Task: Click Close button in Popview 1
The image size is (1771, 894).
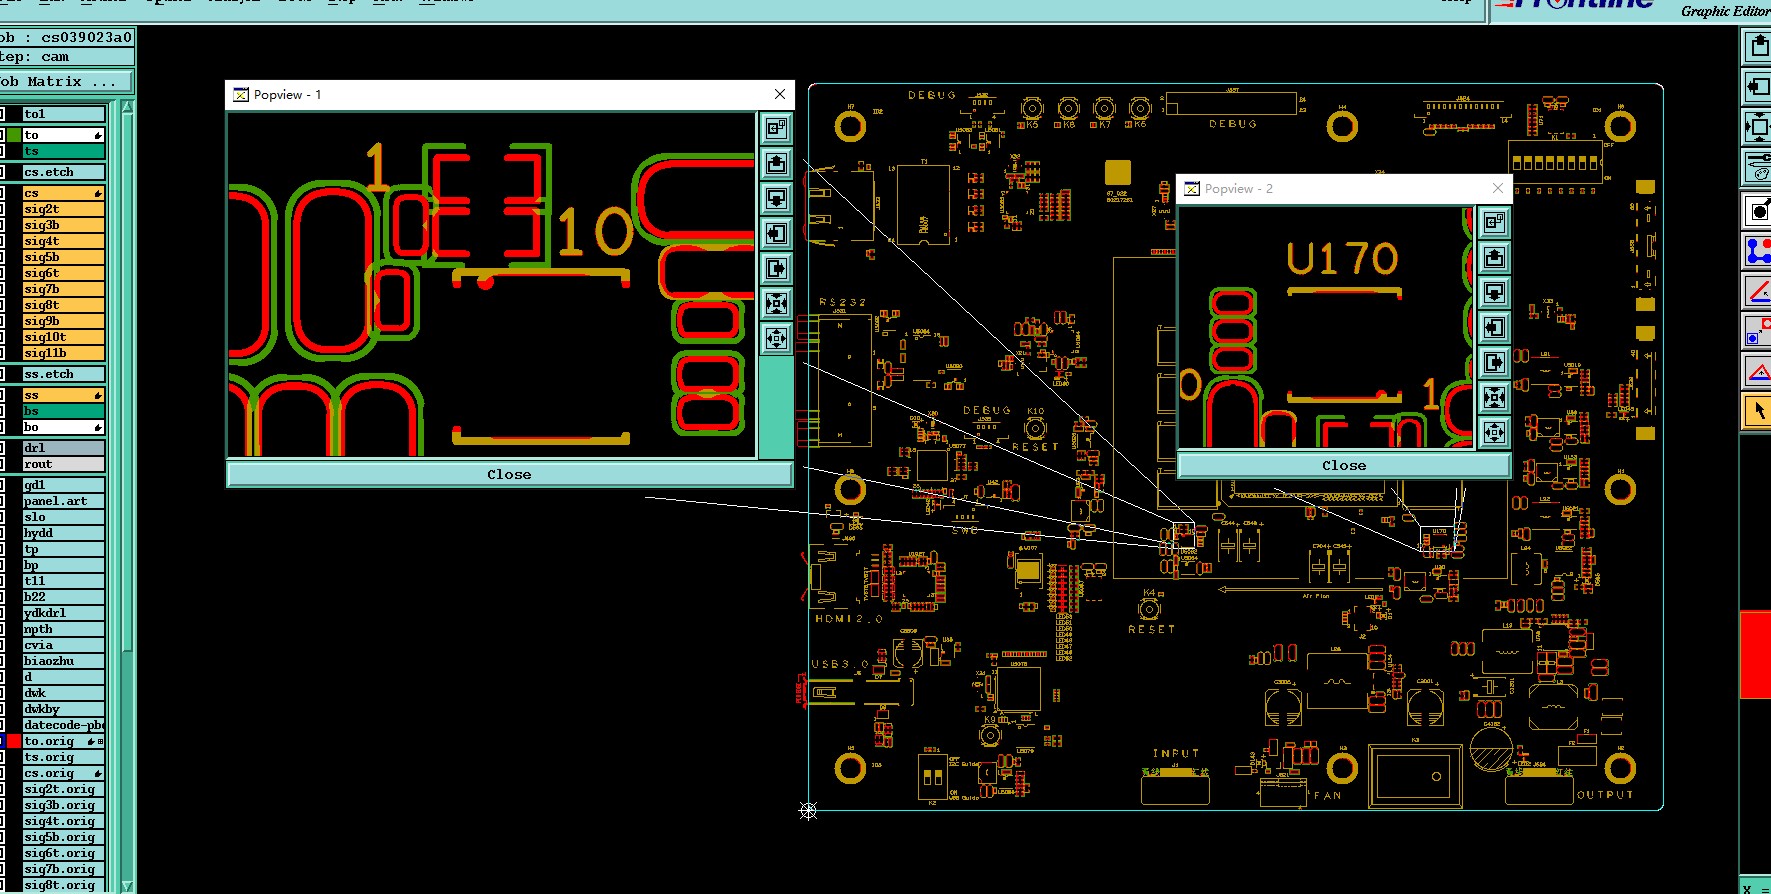Action: [x=509, y=474]
